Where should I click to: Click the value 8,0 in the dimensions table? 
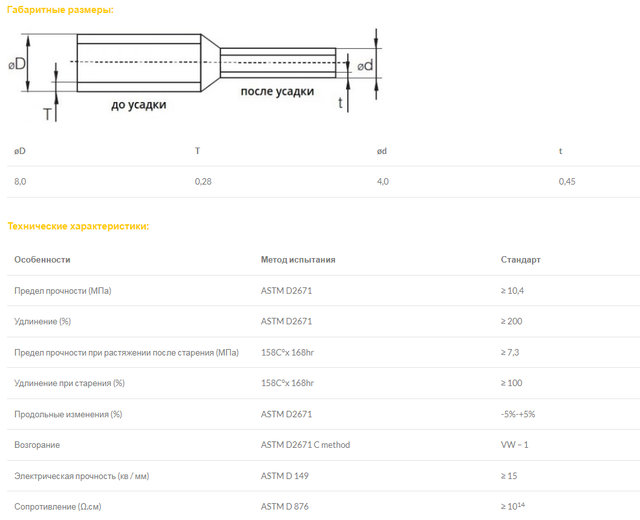coord(20,181)
